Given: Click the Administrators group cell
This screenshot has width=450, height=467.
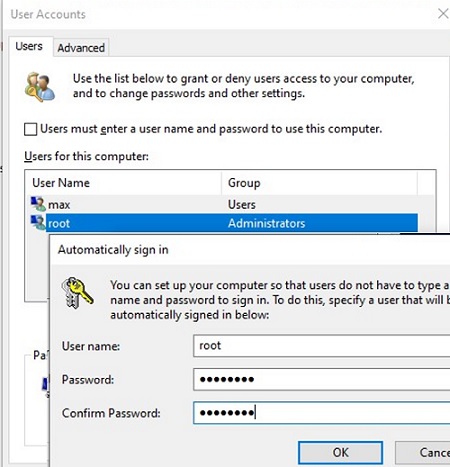Looking at the screenshot, I should coord(266,223).
